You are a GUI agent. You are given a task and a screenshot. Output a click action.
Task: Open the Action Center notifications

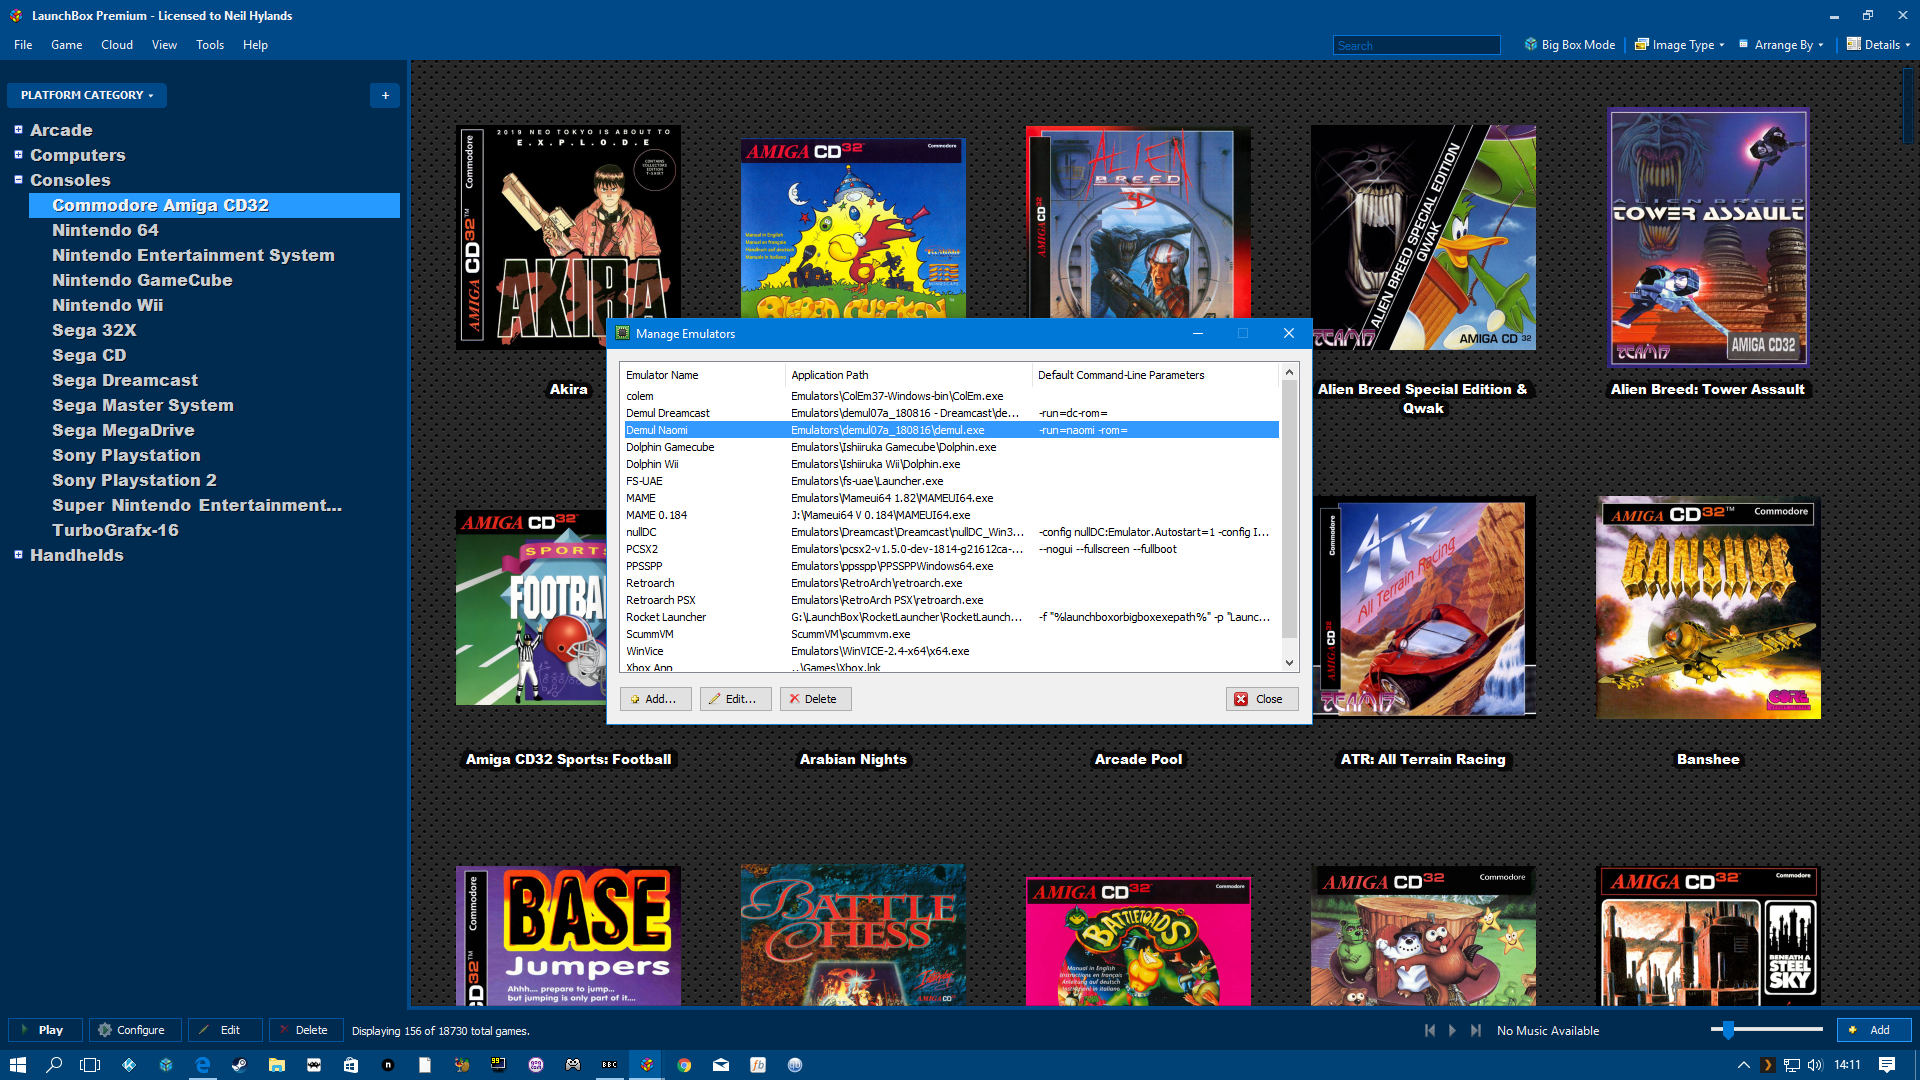1887,1065
